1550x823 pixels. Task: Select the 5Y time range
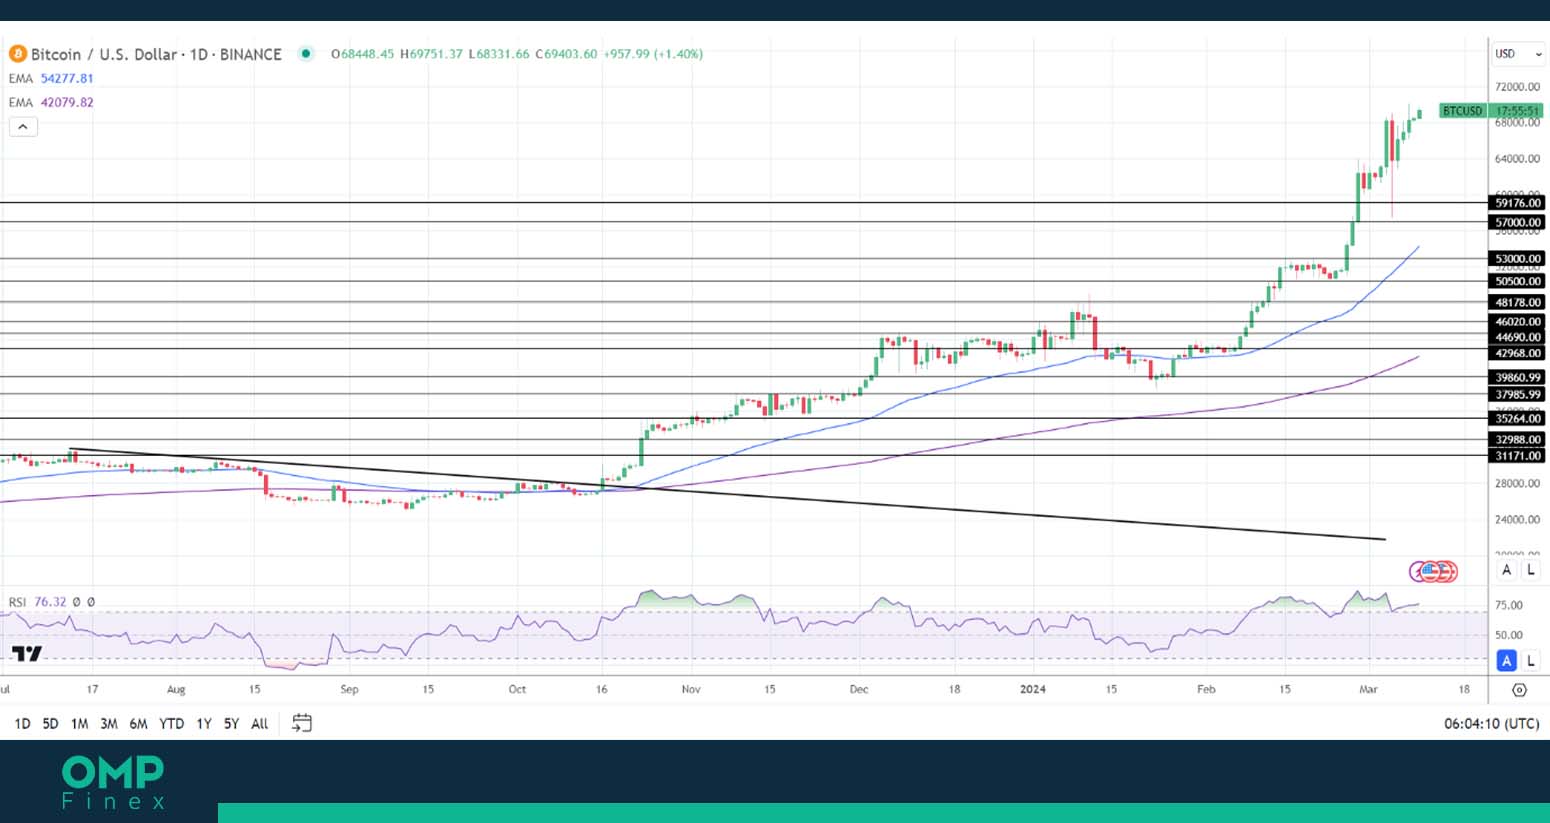pyautogui.click(x=231, y=724)
